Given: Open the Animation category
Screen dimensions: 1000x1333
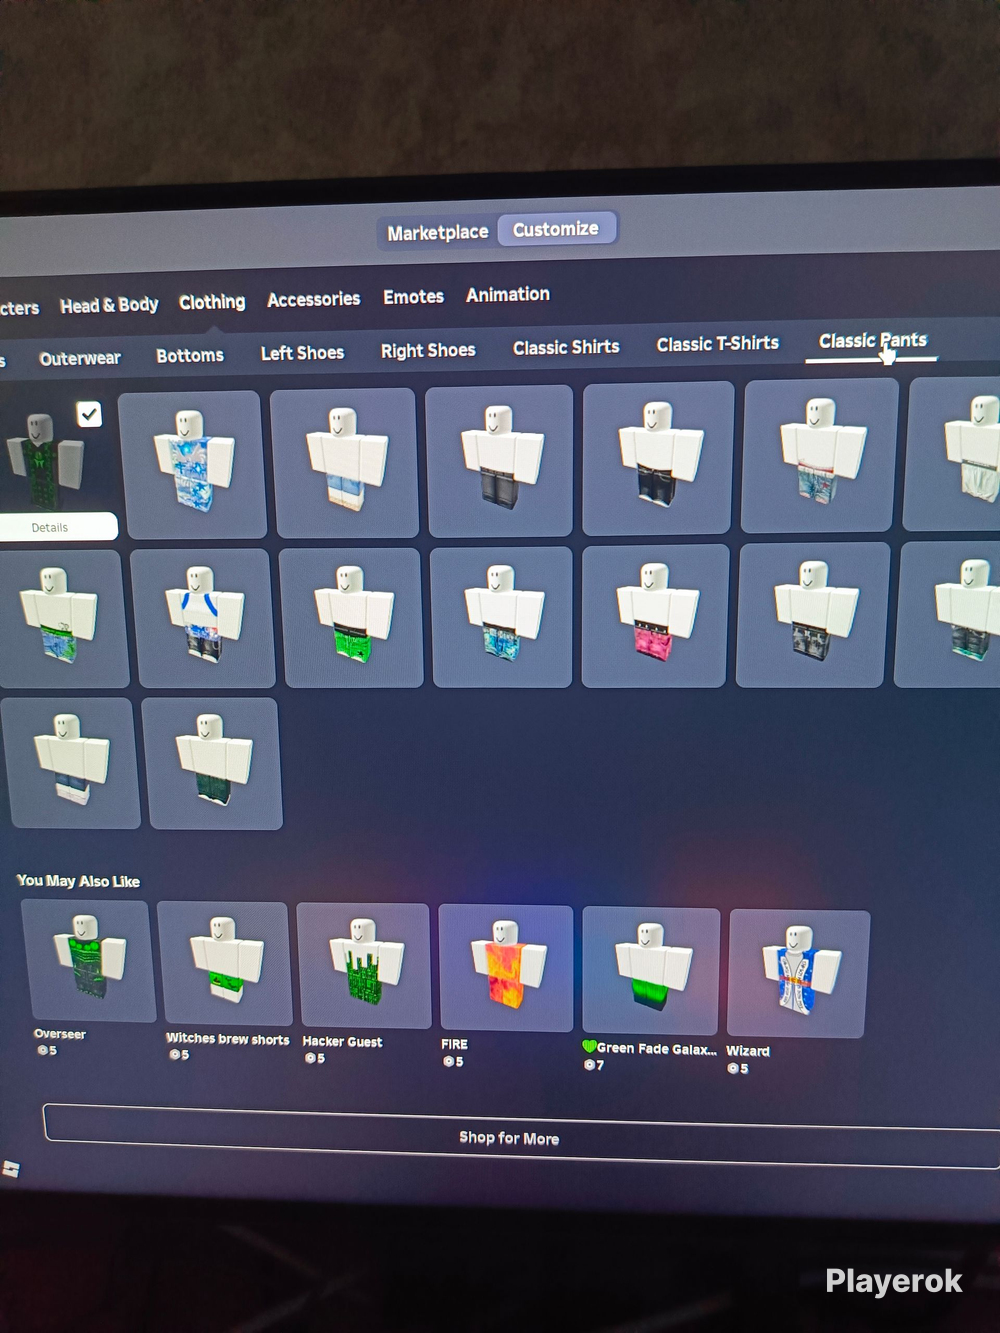Looking at the screenshot, I should (508, 294).
